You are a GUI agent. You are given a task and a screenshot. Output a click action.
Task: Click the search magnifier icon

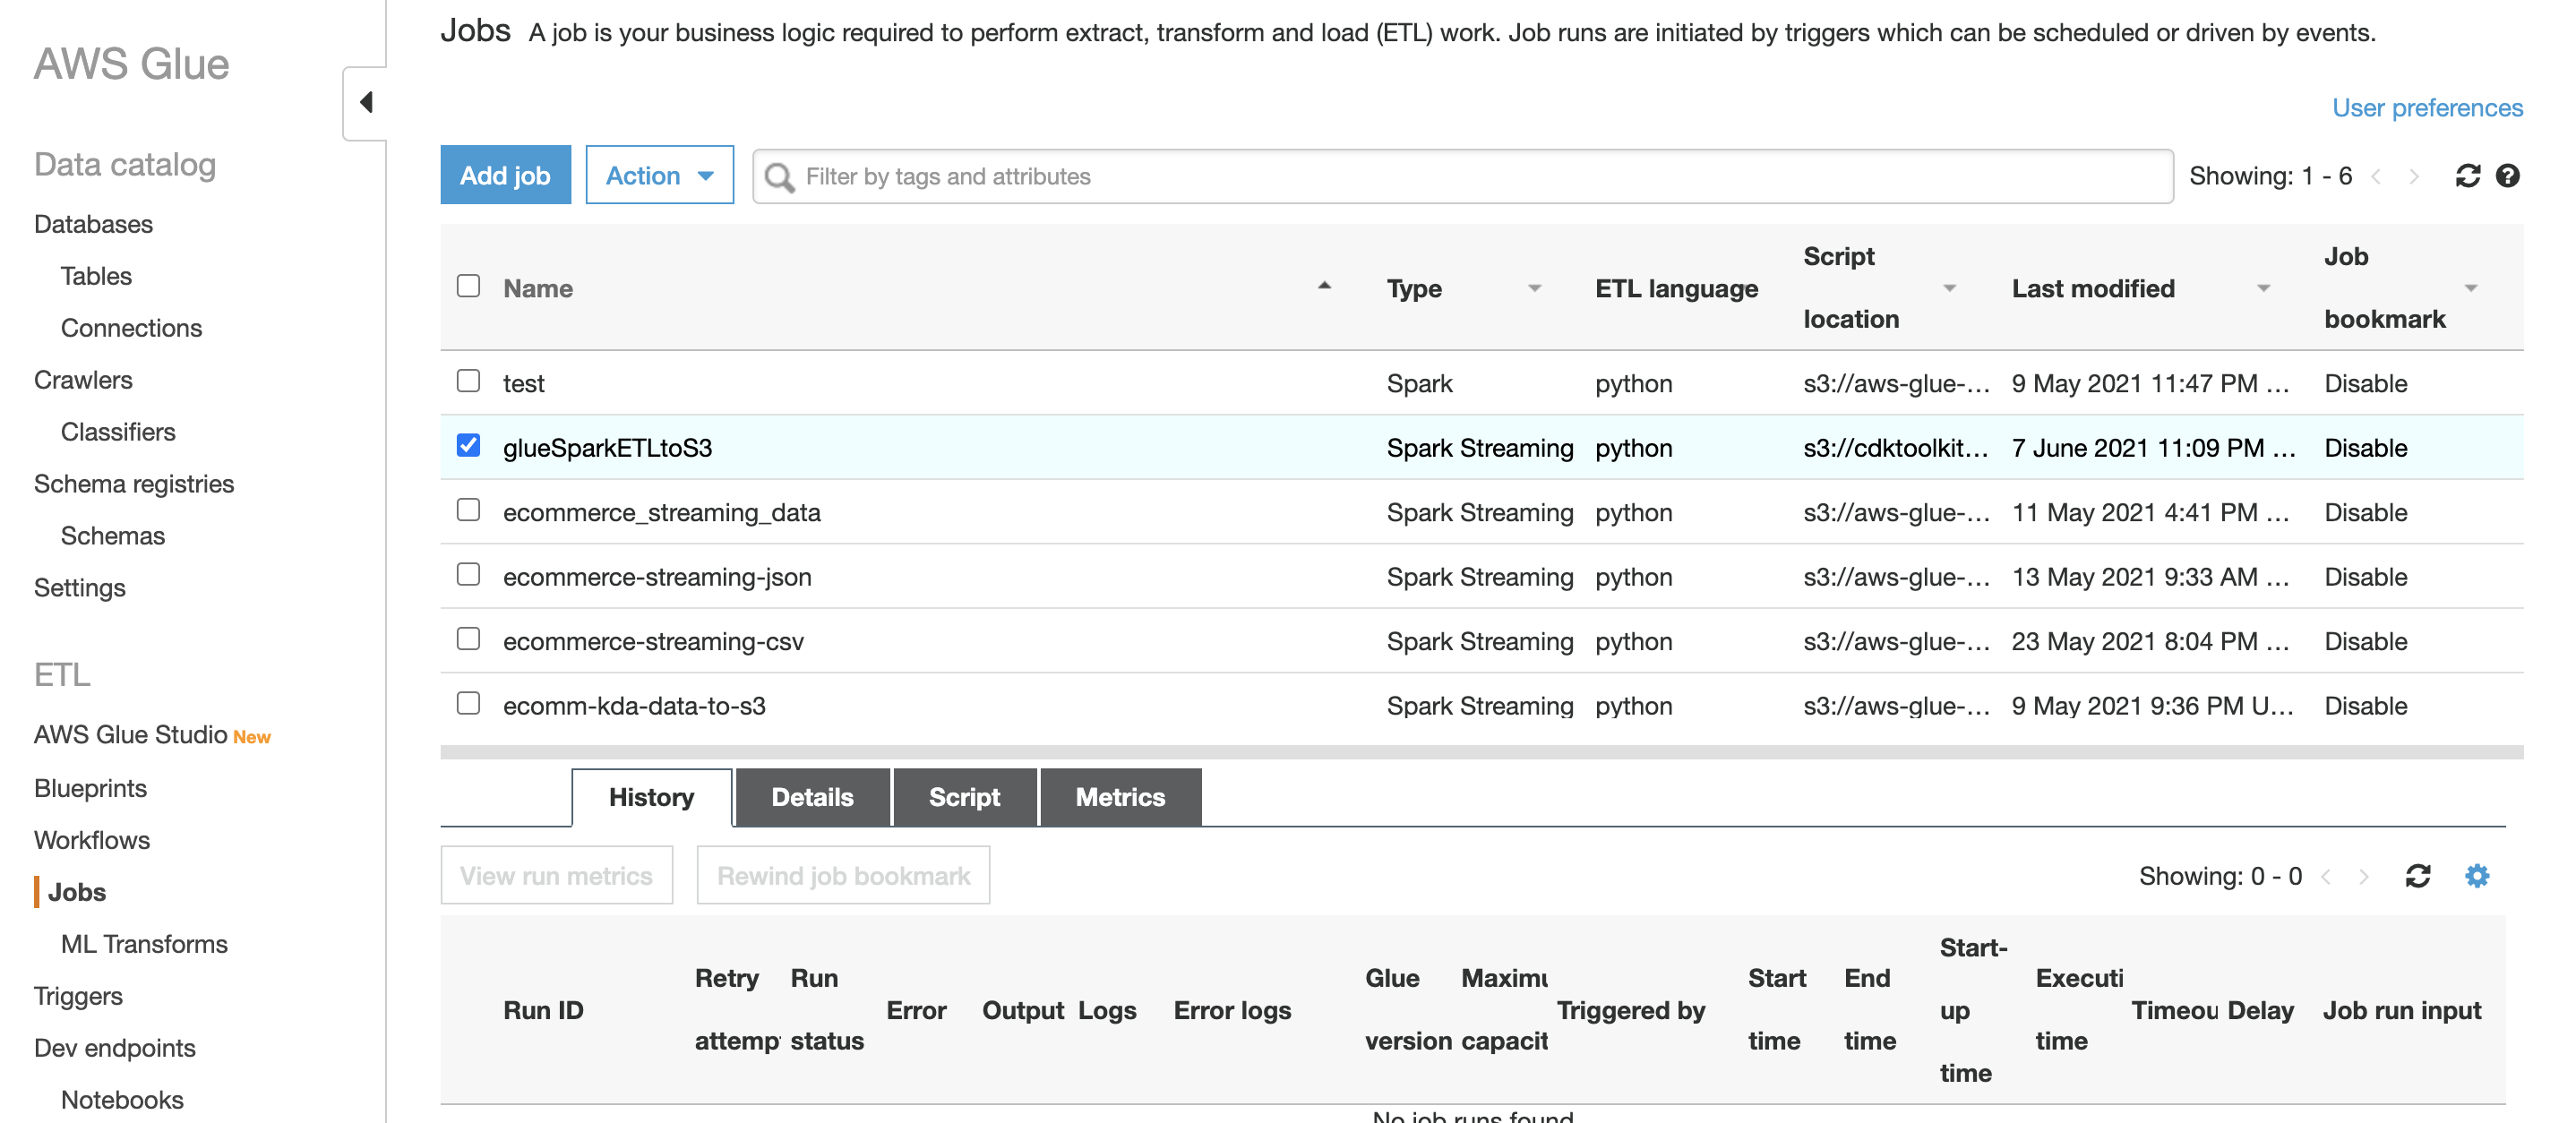click(x=779, y=177)
